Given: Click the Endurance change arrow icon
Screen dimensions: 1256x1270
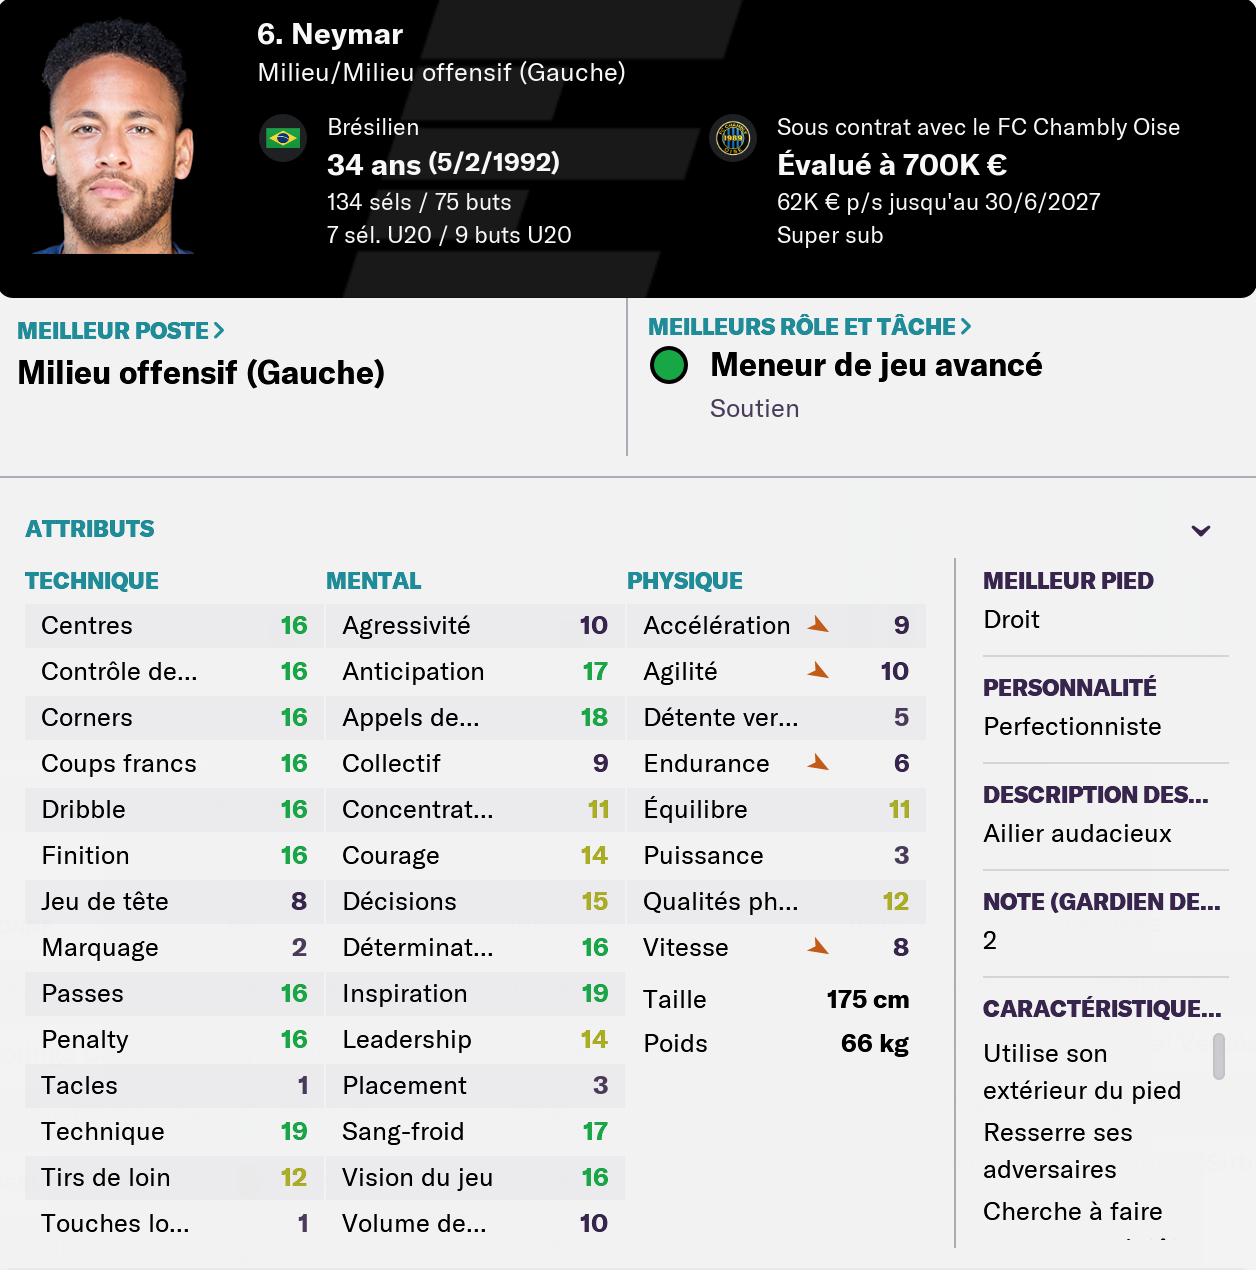Looking at the screenshot, I should (x=818, y=763).
